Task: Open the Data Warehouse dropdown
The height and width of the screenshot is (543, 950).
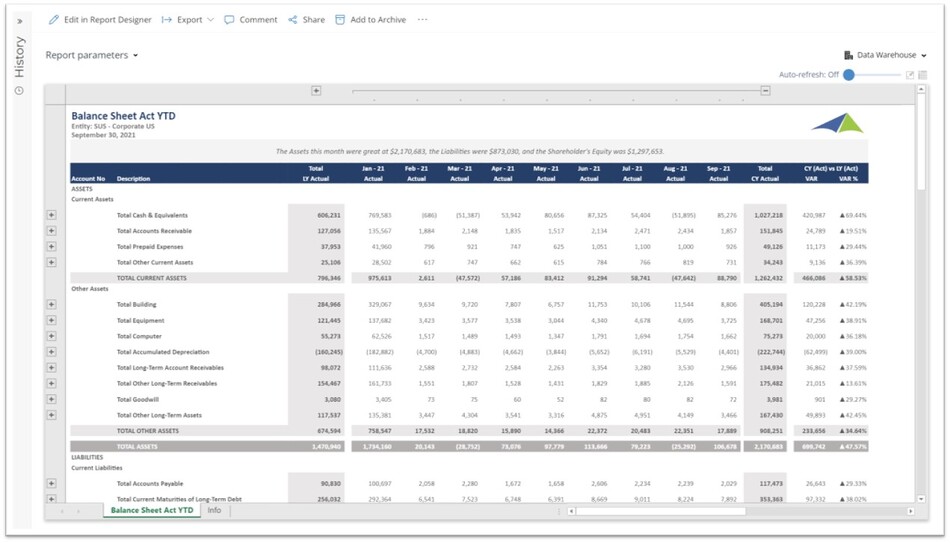Action: click(x=885, y=56)
